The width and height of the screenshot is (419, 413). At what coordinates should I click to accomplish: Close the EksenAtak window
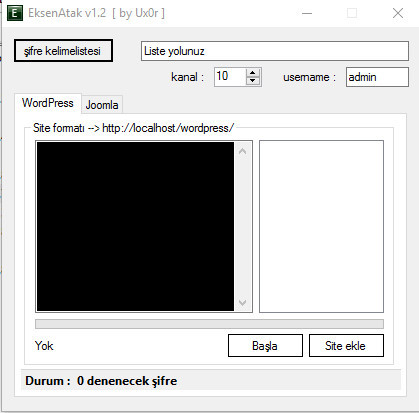(398, 13)
